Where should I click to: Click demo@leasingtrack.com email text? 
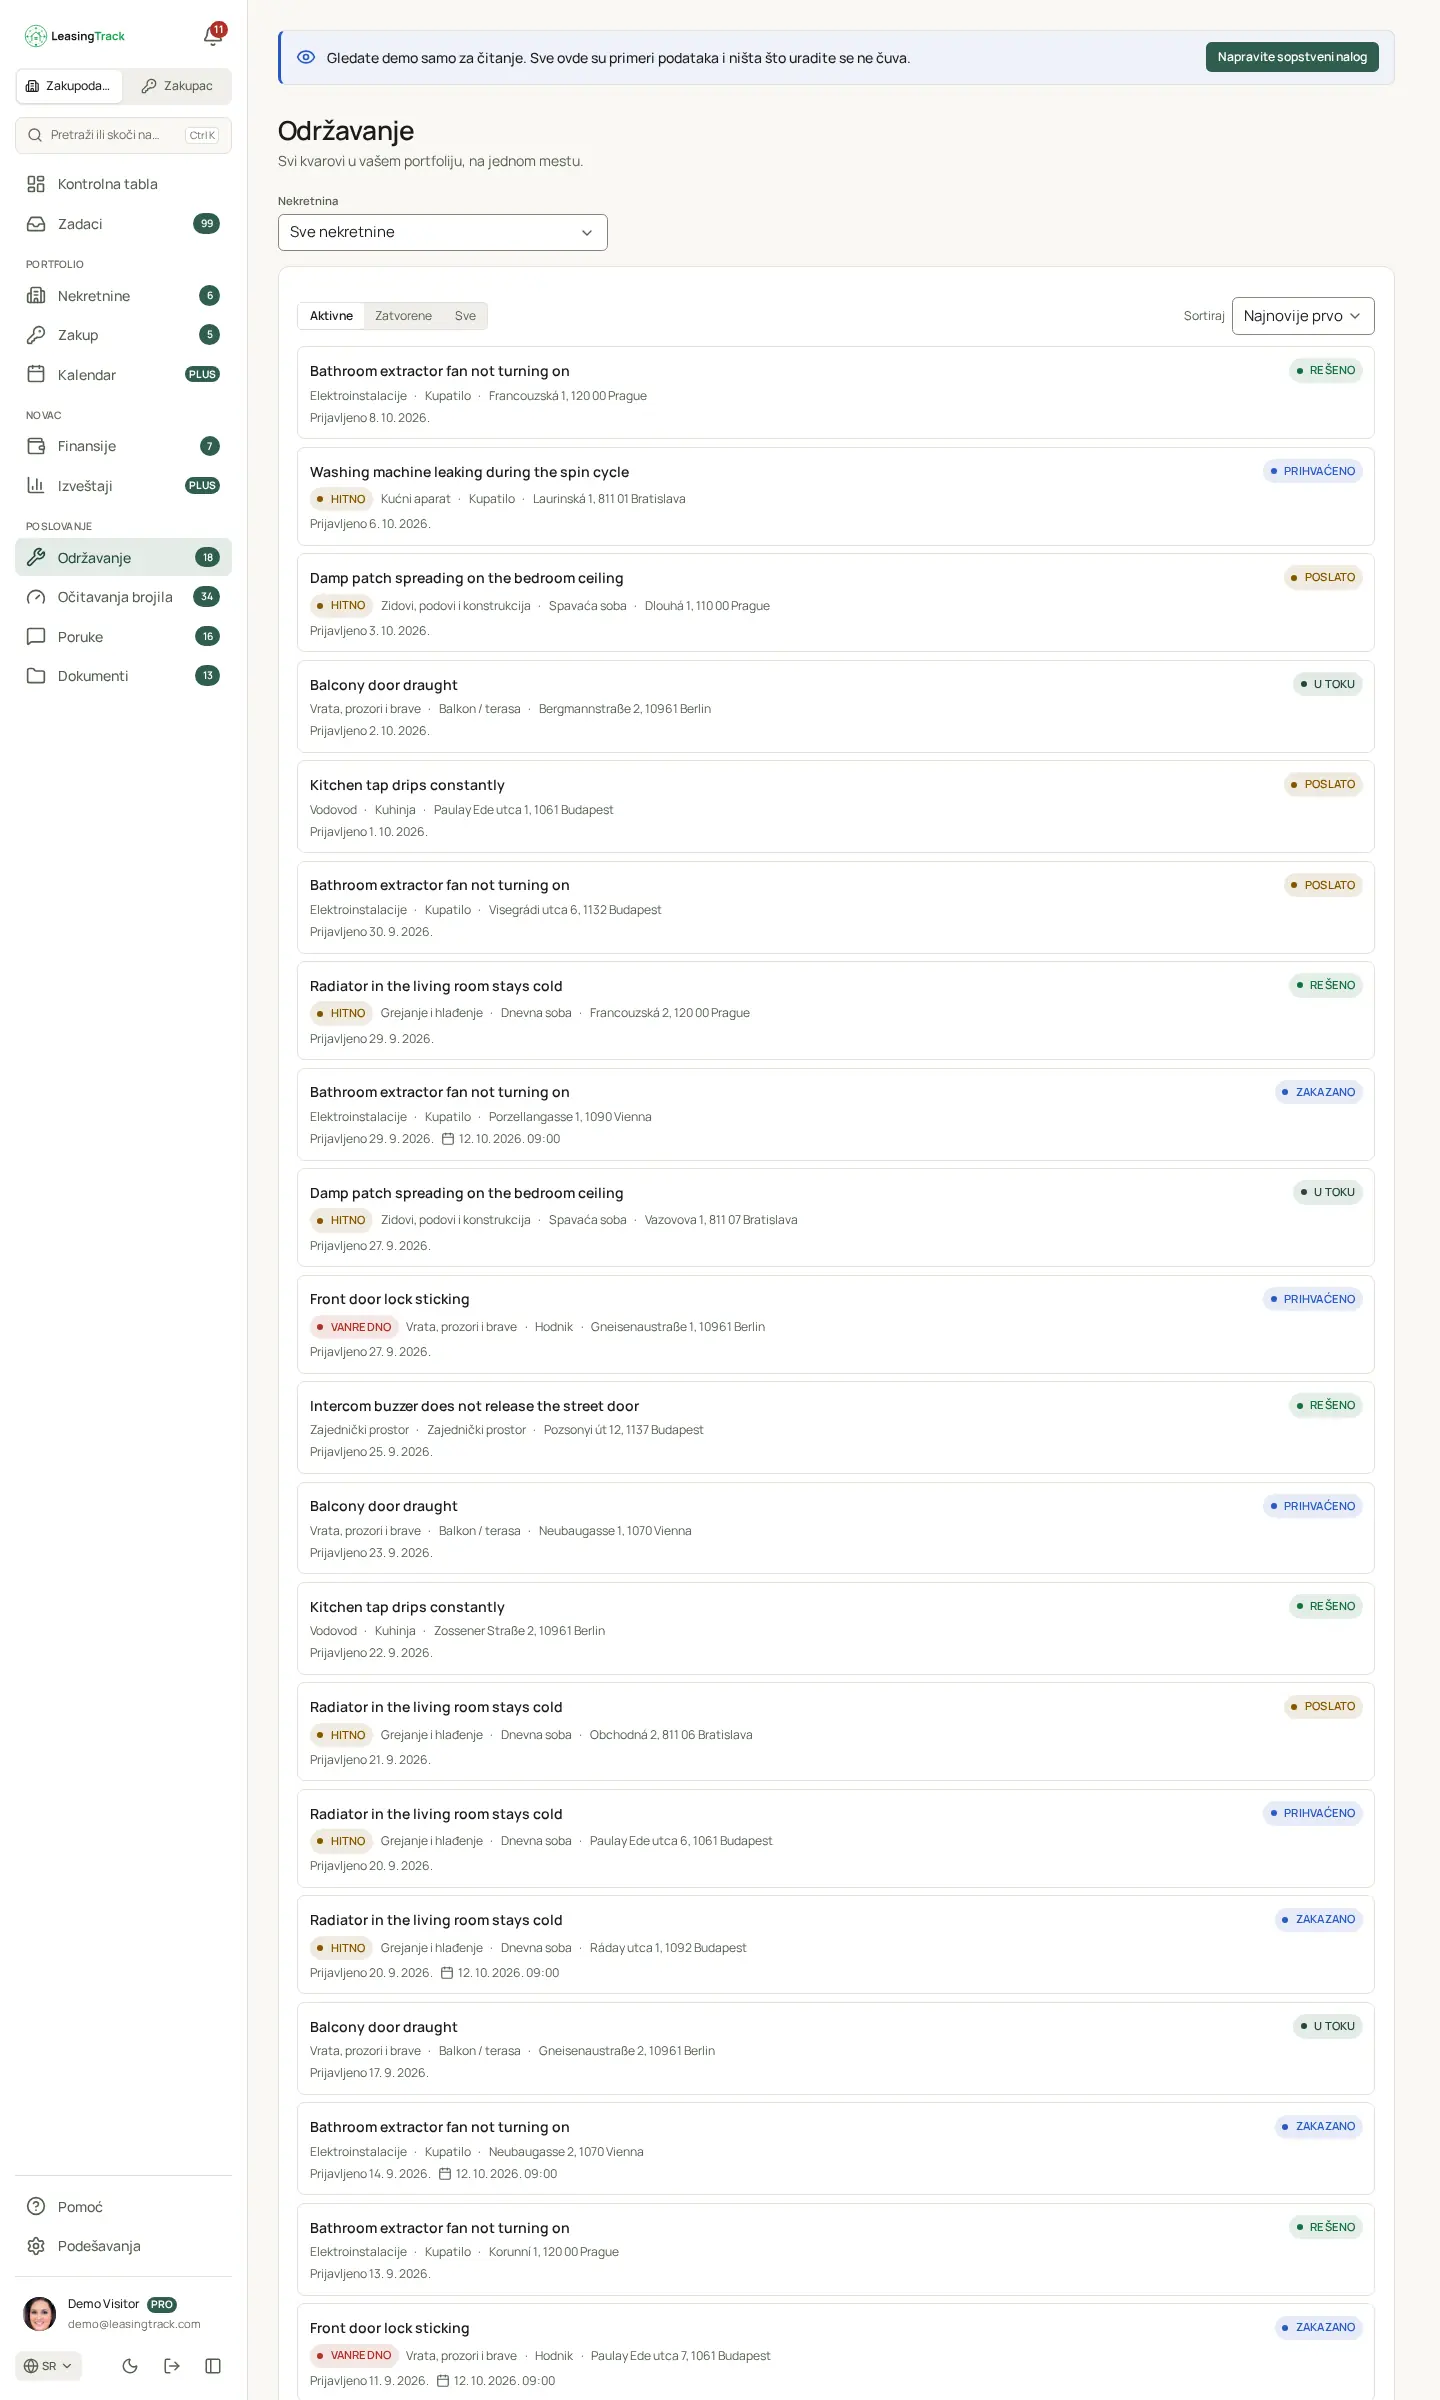[134, 2324]
